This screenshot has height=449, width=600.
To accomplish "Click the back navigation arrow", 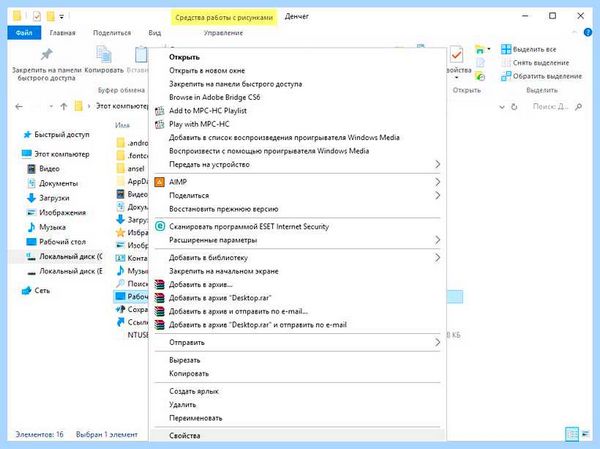I will [x=19, y=107].
